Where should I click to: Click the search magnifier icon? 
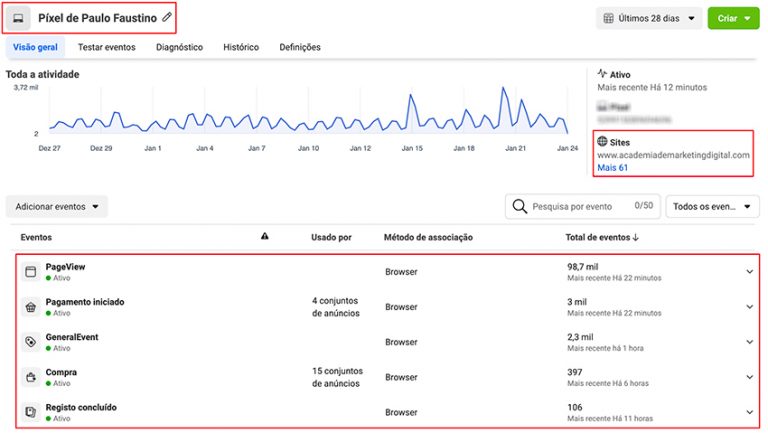pyautogui.click(x=519, y=206)
